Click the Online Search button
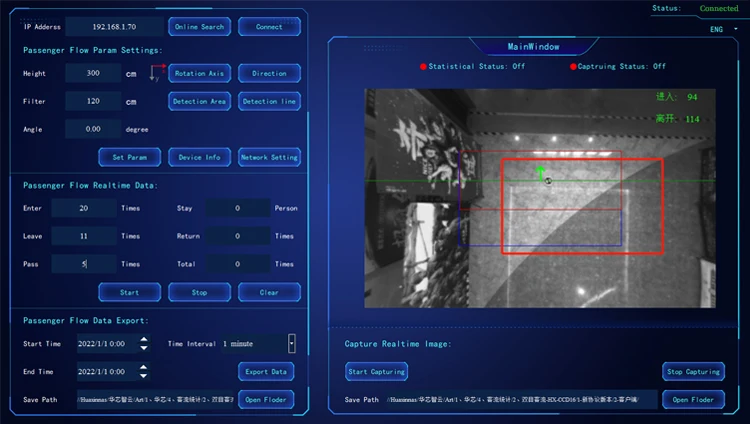The width and height of the screenshot is (750, 424). click(199, 27)
